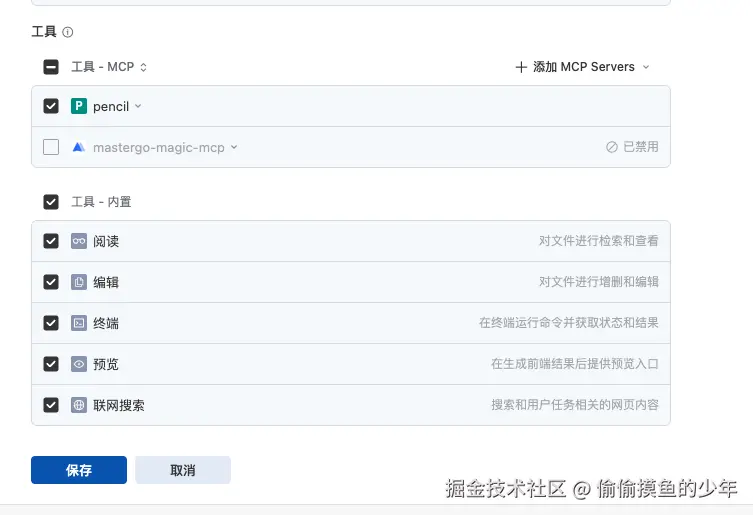
Task: Uncheck the 终端 tool checkbox
Action: (x=51, y=323)
